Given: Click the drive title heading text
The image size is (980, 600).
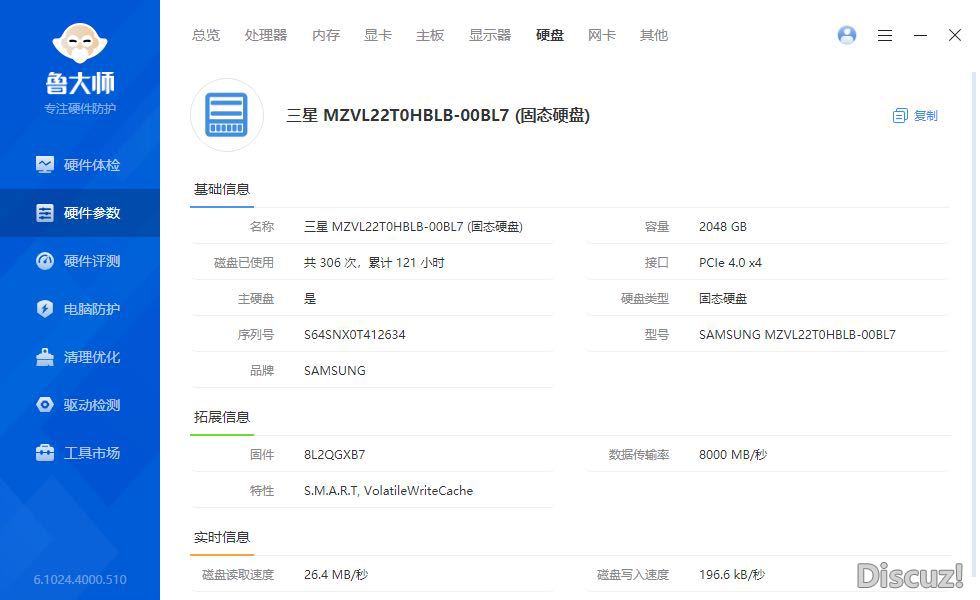Looking at the screenshot, I should 438,115.
